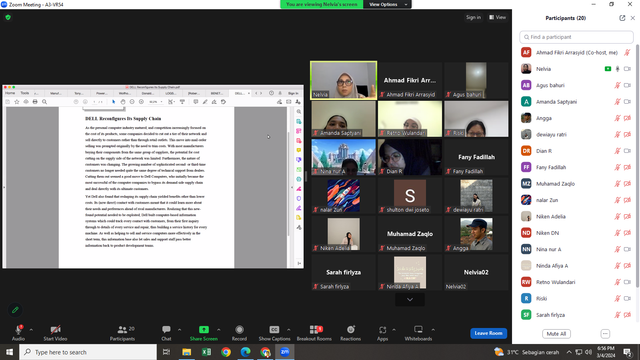Click the Find a participant search field
This screenshot has height=360, width=640.
576,37
